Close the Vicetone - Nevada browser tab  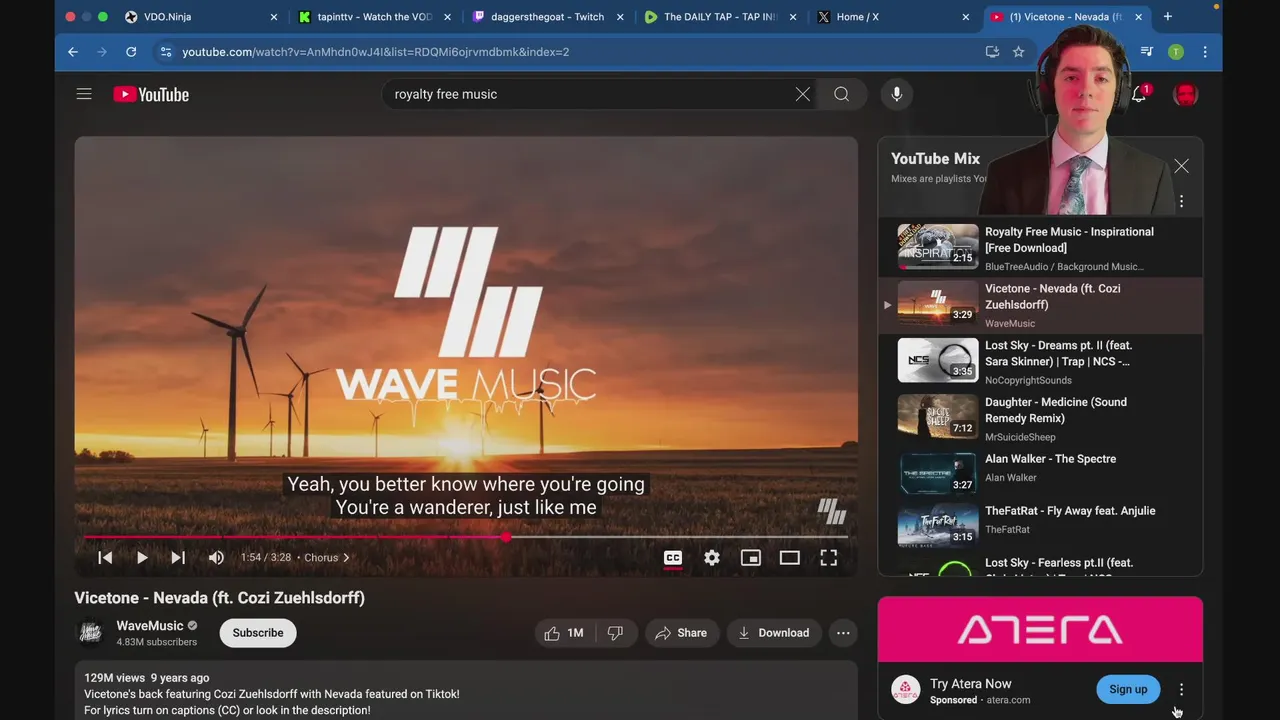click(1138, 17)
